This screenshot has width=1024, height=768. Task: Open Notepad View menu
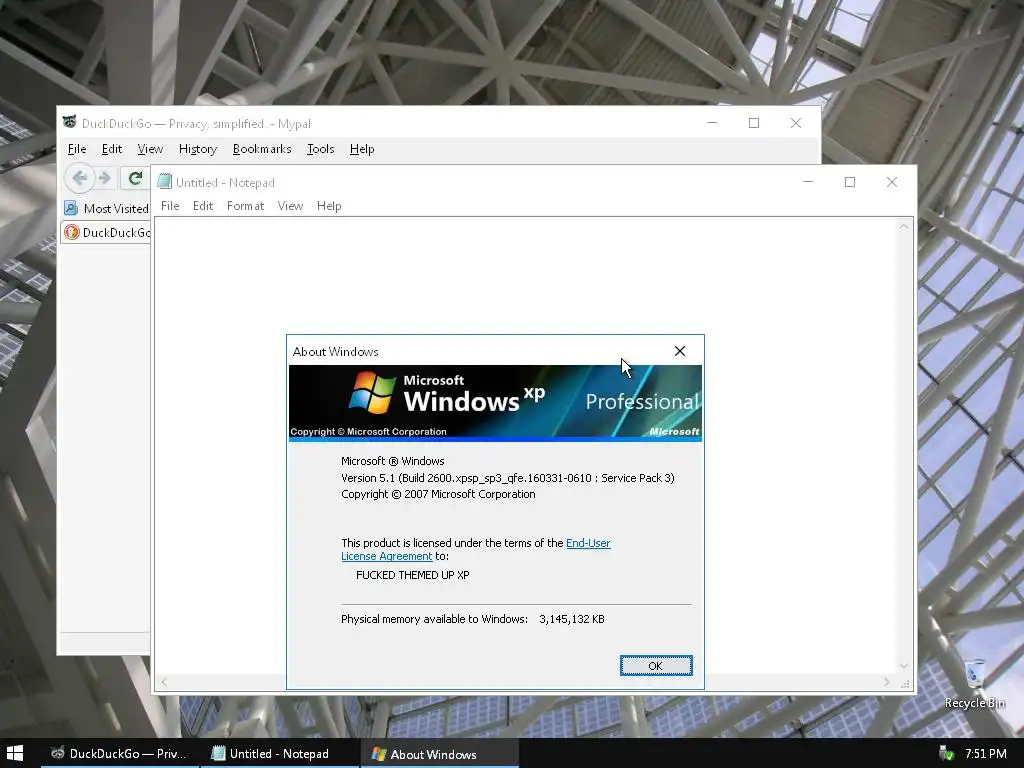[x=290, y=206]
